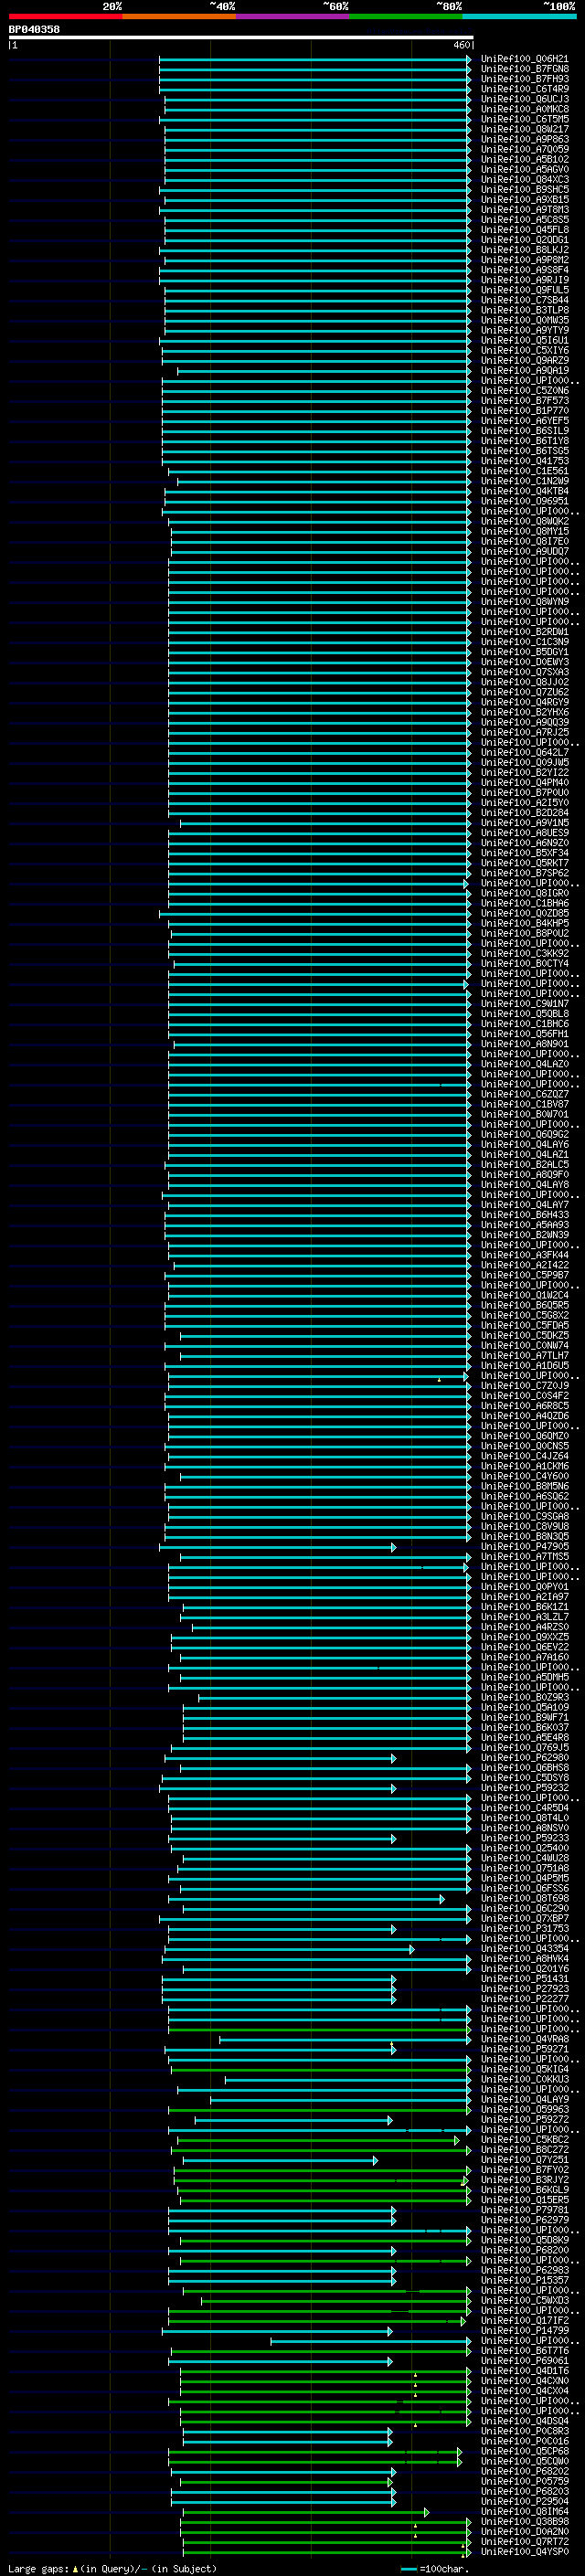Viewport: 585px width, 2576px height.
Task: Click hit label UniRef100_Q9FUL5
Action: tap(524, 290)
